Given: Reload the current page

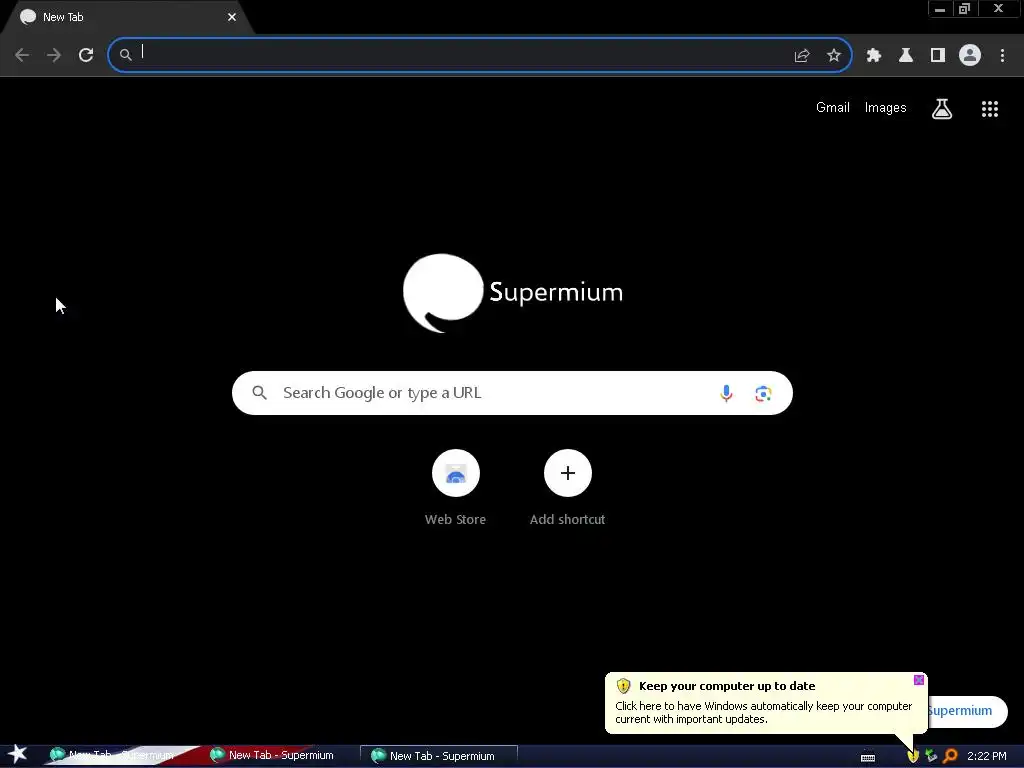Looking at the screenshot, I should pyautogui.click(x=86, y=55).
